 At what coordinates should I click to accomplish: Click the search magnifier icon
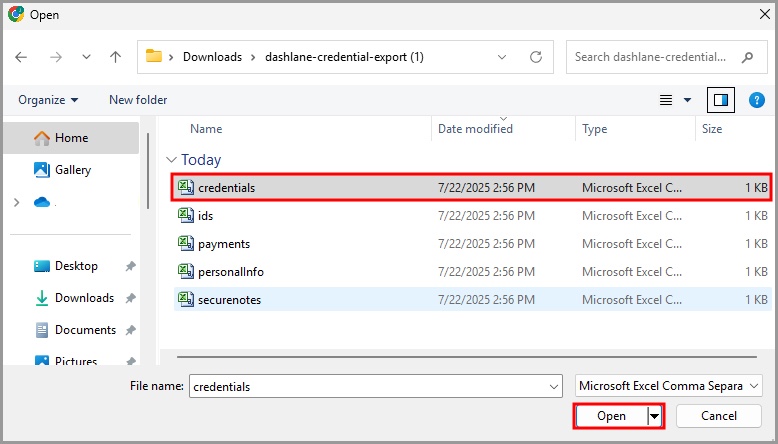(x=747, y=58)
